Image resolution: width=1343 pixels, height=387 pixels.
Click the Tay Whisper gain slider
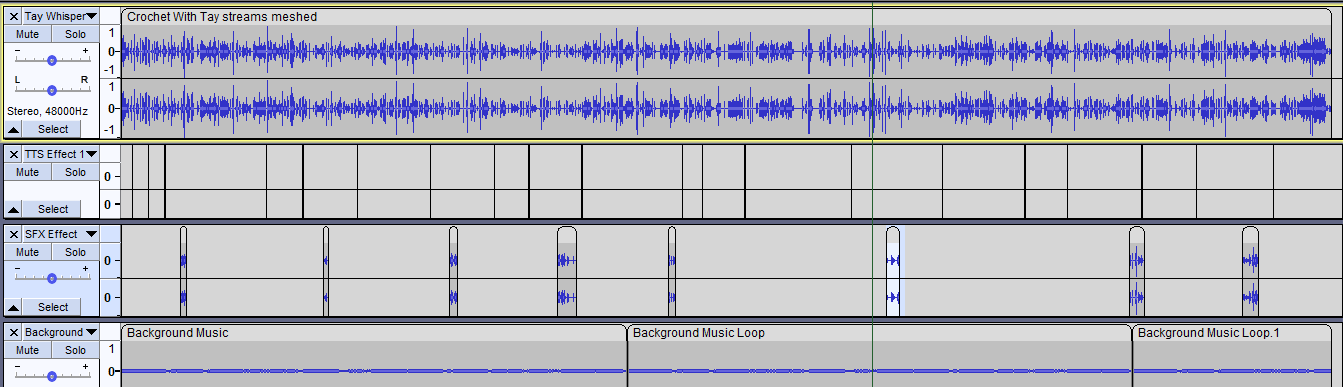(52, 59)
